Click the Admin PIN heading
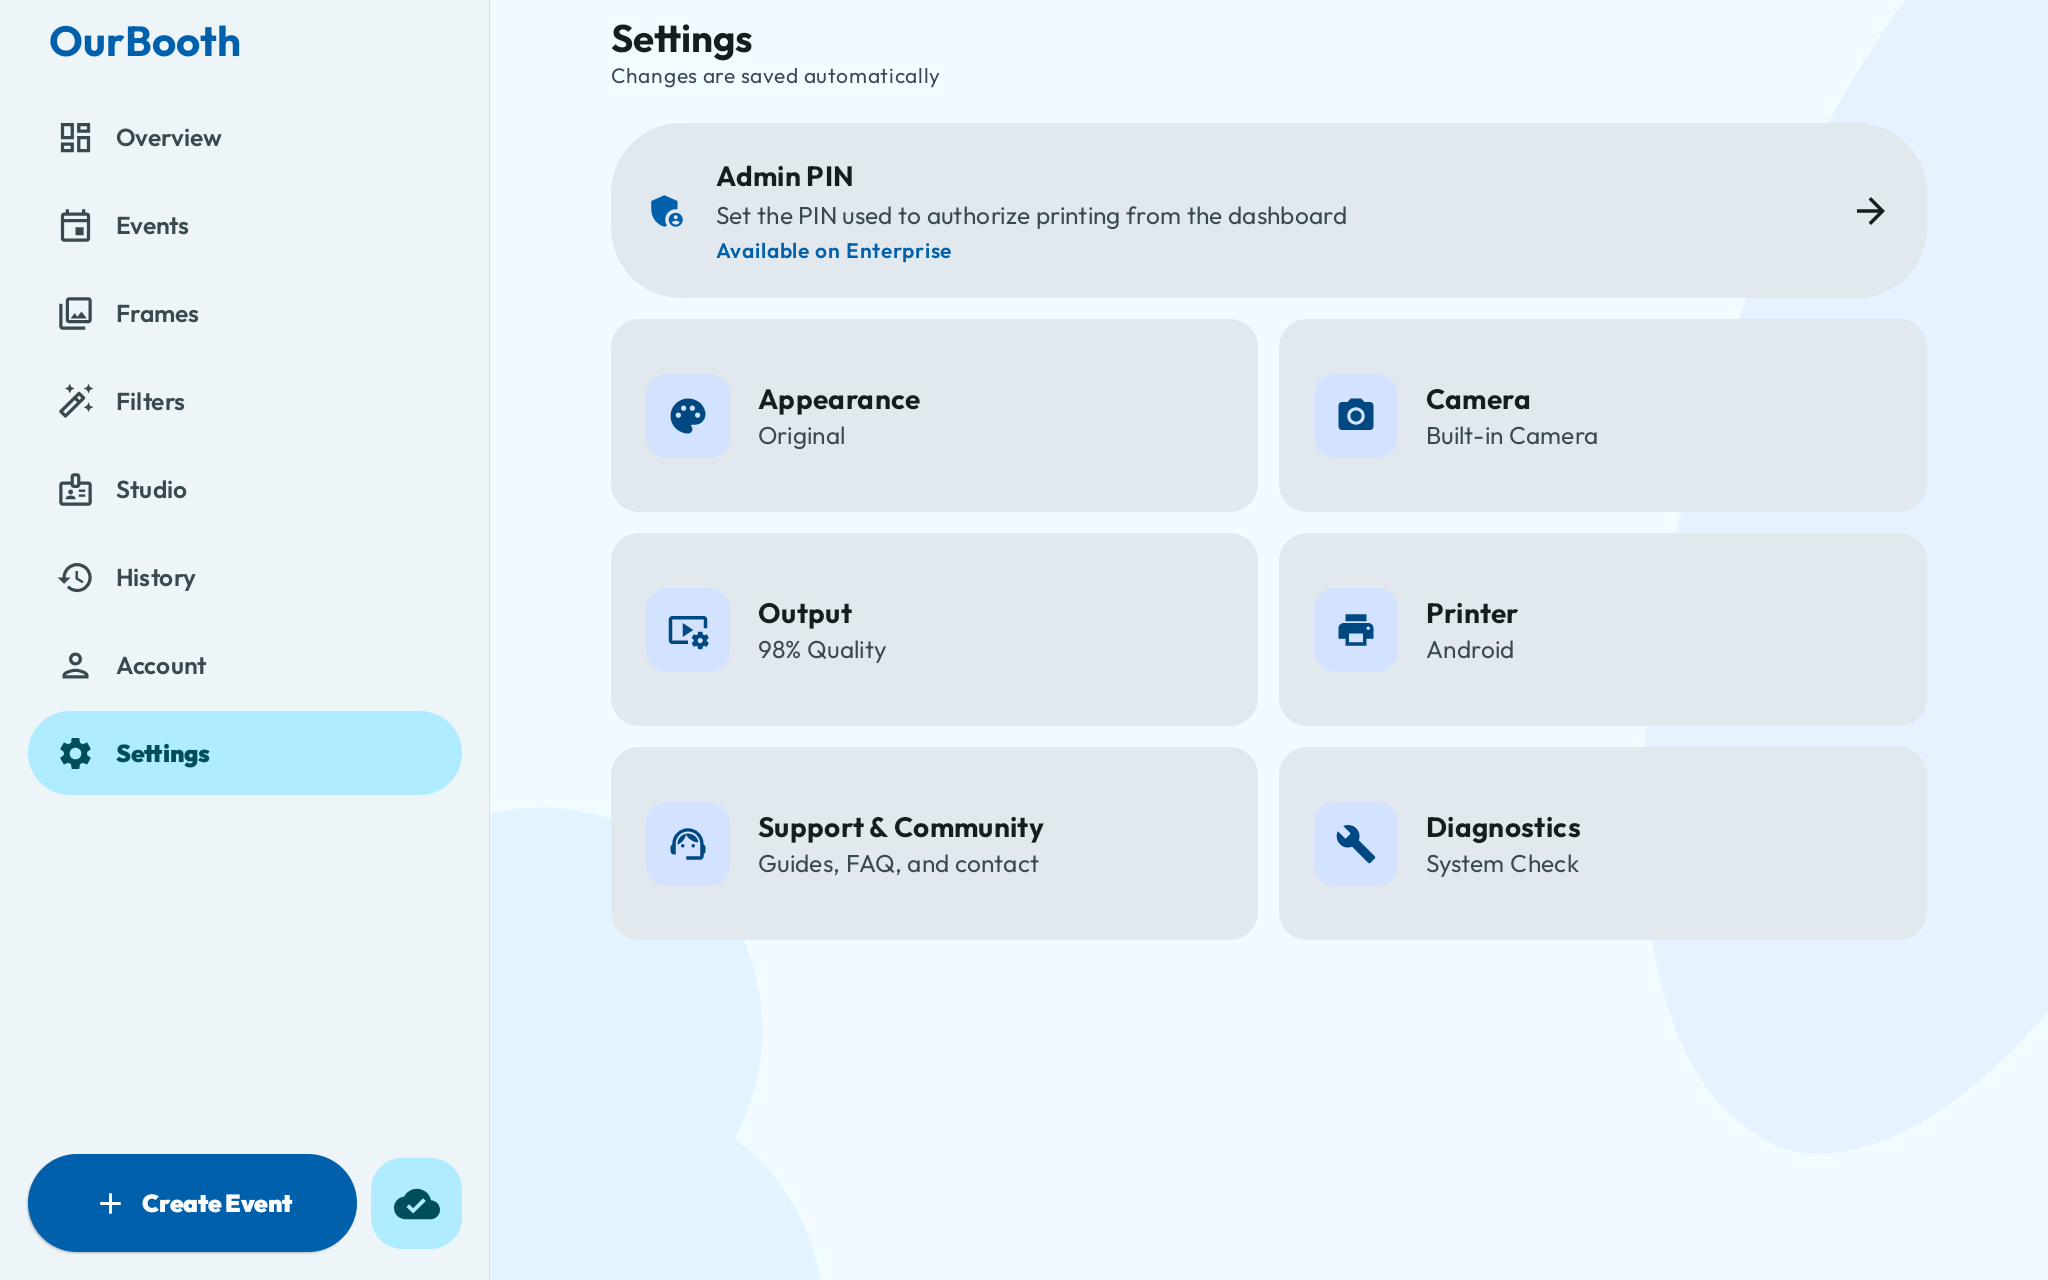Viewport: 2048px width, 1280px height. tap(784, 177)
